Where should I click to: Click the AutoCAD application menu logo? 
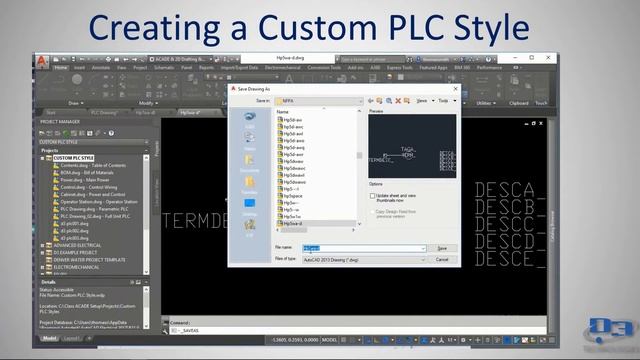click(x=42, y=61)
